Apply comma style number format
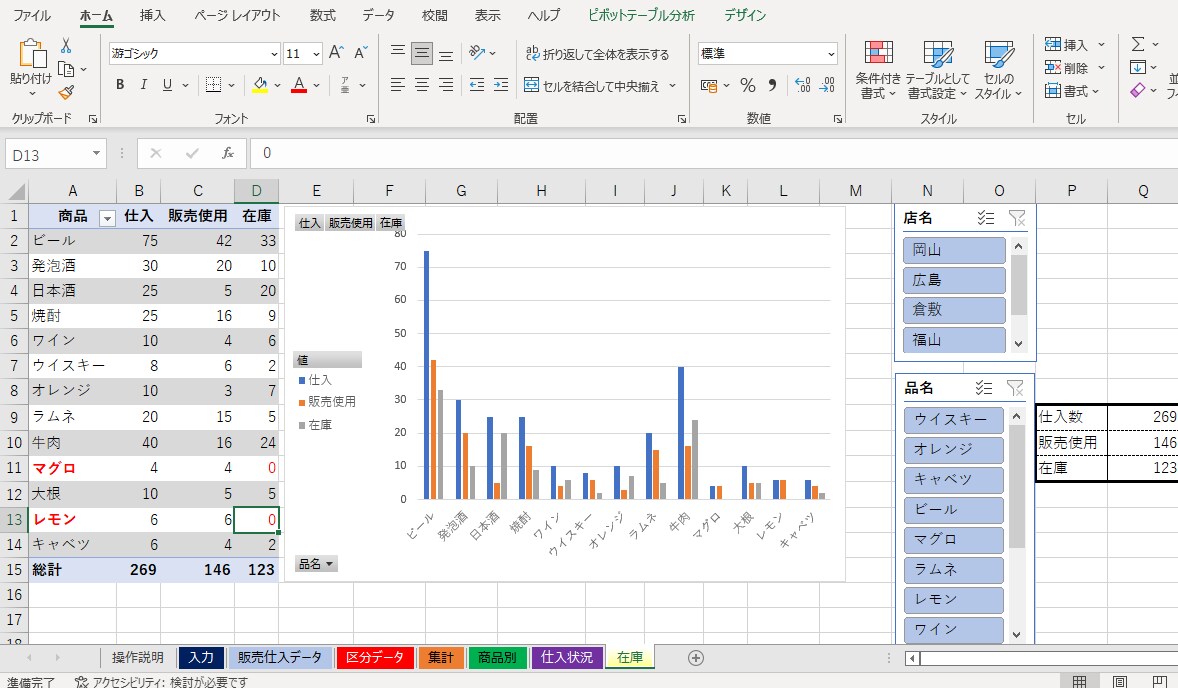Image resolution: width=1178 pixels, height=688 pixels. (772, 86)
